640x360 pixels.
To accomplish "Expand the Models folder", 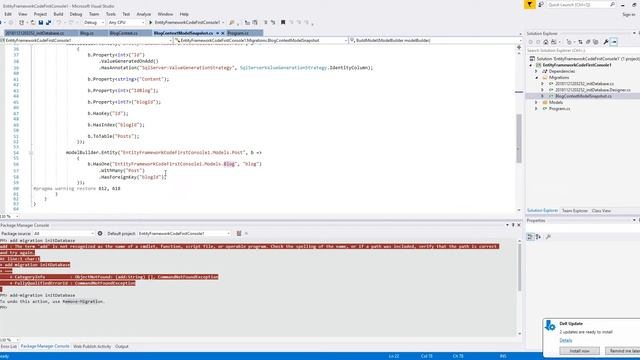I will click(x=537, y=102).
